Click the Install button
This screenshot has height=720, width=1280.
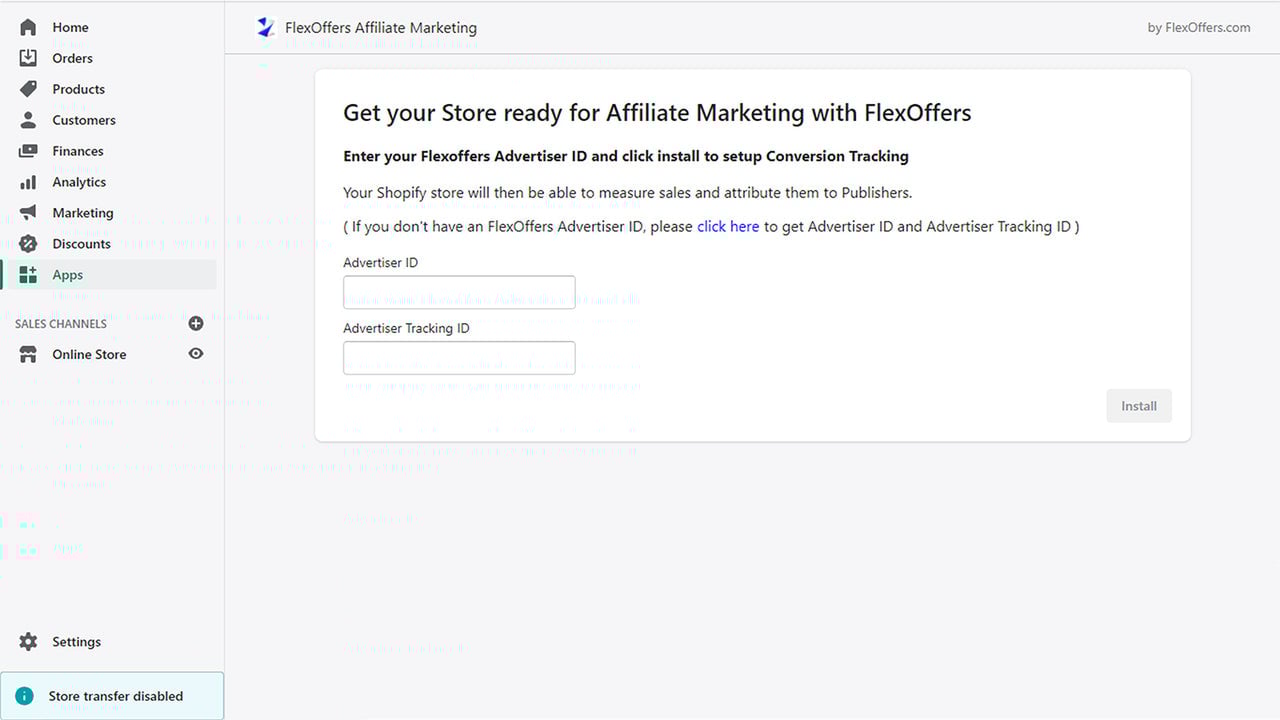[x=1139, y=406]
